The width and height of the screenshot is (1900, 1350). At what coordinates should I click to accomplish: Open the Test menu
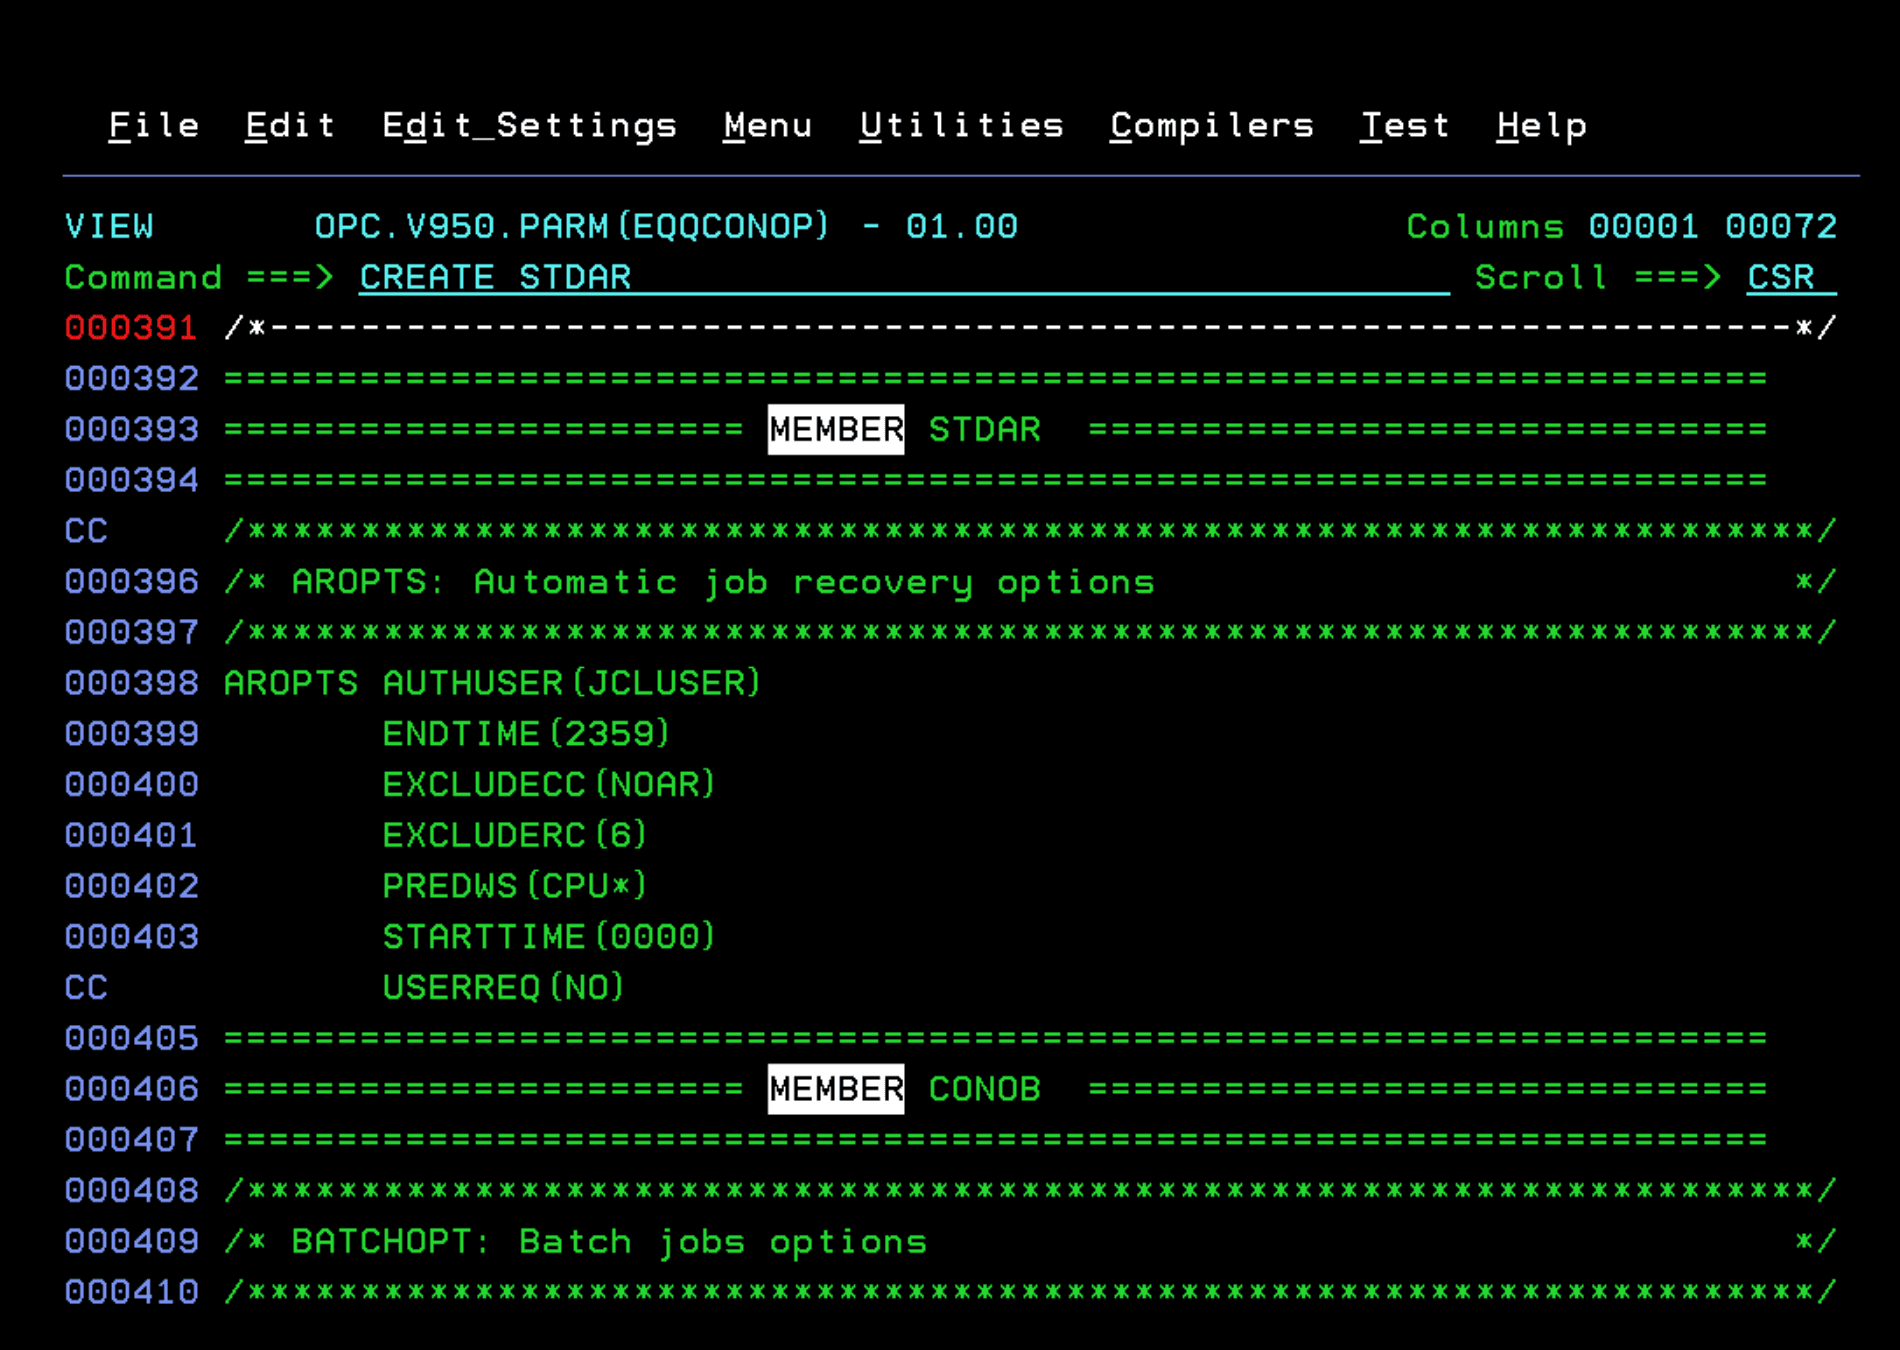pyautogui.click(x=1405, y=124)
